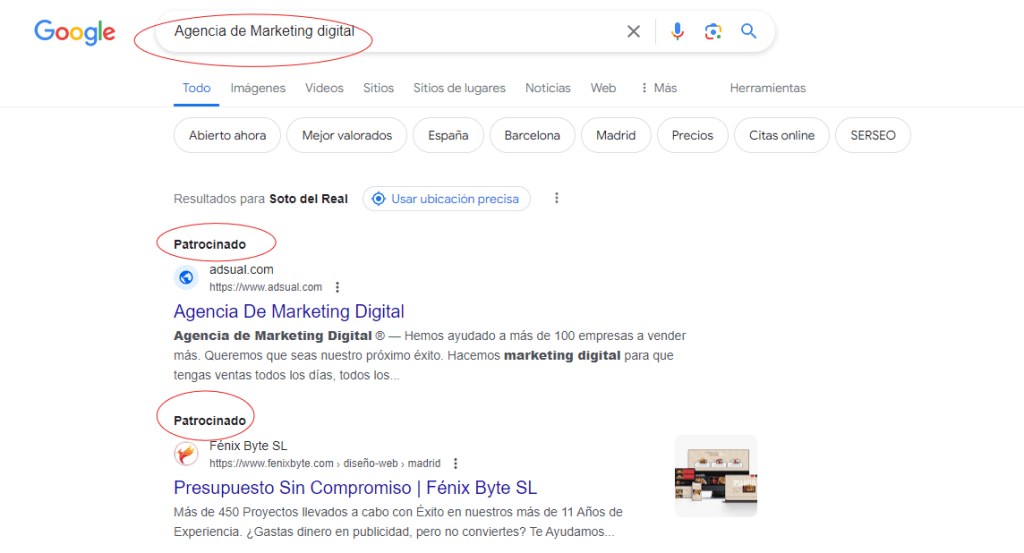Viewport: 1024px width, 553px height.
Task: Open Herramientas search tools
Action: coord(768,88)
